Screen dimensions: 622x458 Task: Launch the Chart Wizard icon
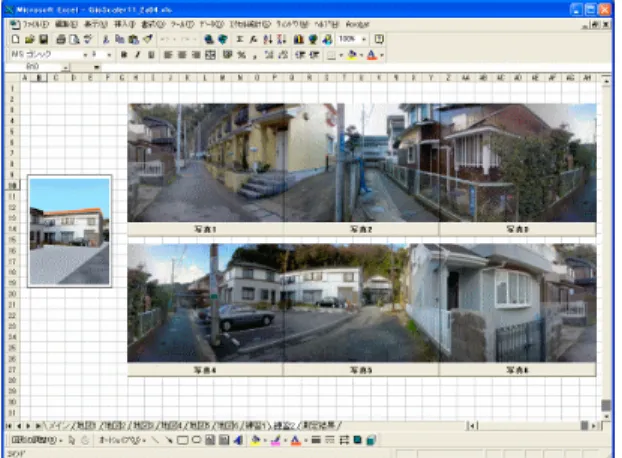tap(299, 39)
